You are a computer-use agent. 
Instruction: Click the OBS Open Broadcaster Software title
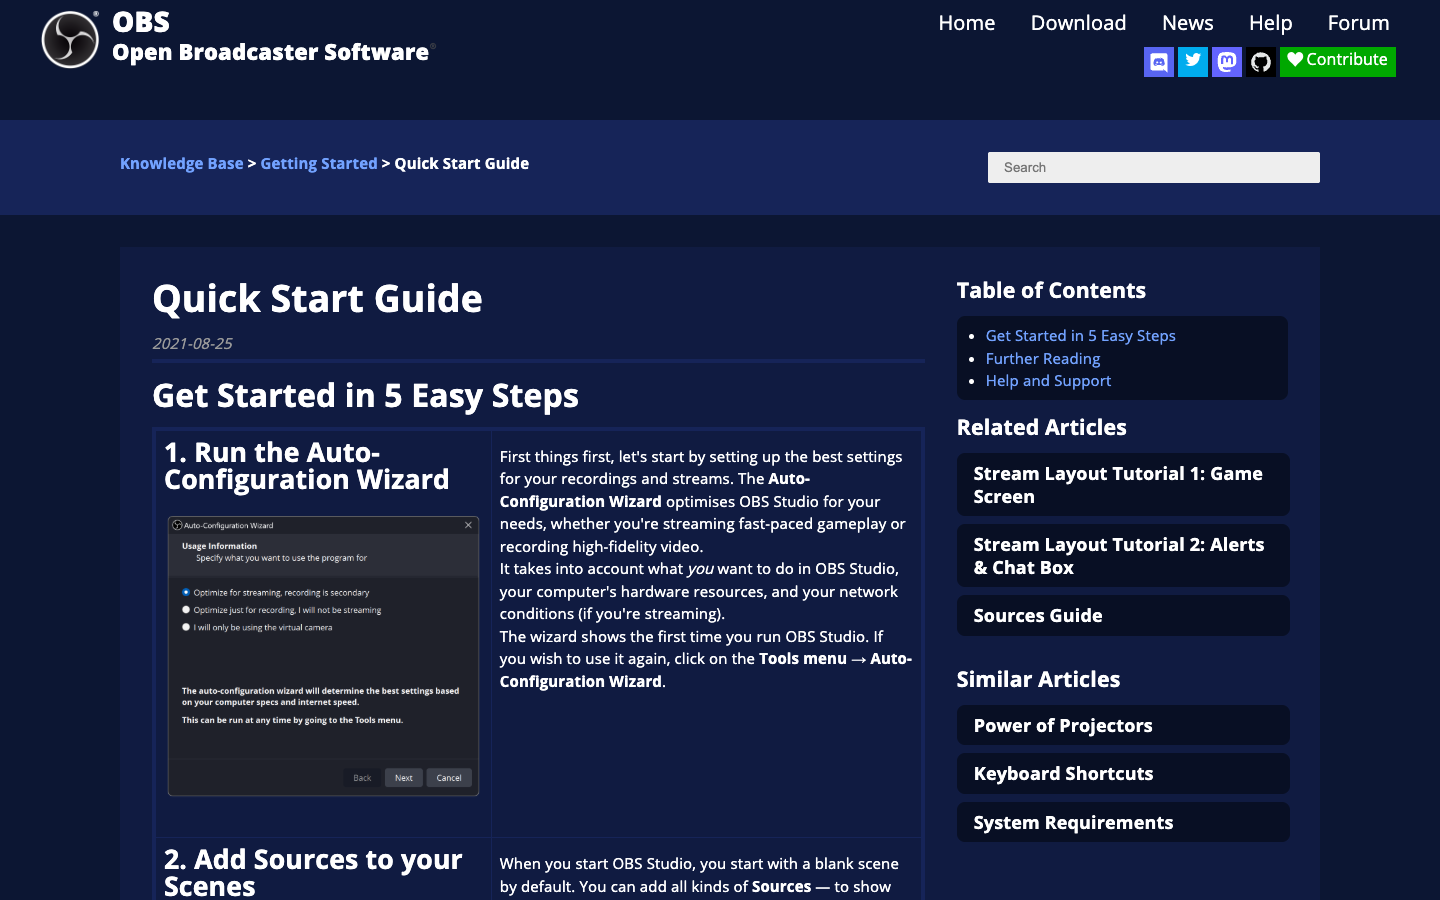(x=272, y=37)
